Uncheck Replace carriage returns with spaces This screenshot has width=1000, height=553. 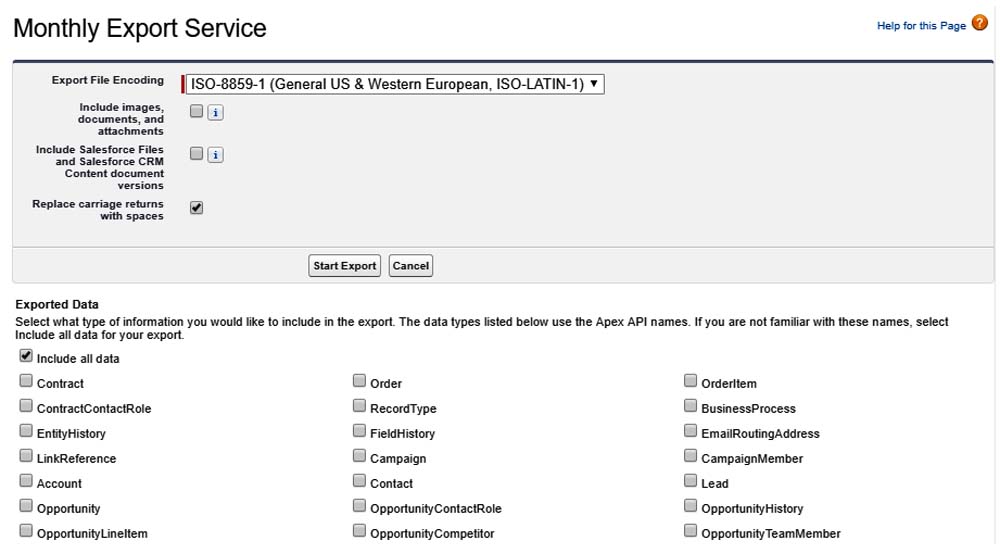coord(197,208)
